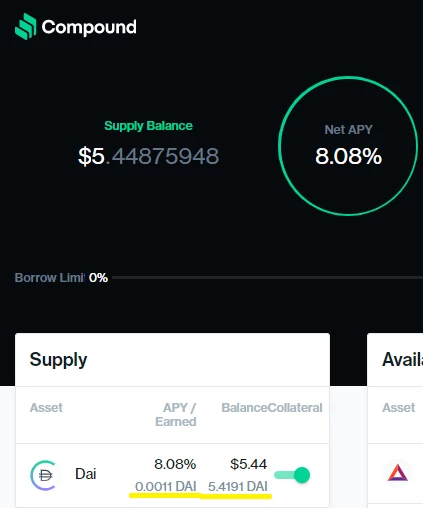Click the Supply panel heading
The width and height of the screenshot is (423, 508).
(58, 360)
